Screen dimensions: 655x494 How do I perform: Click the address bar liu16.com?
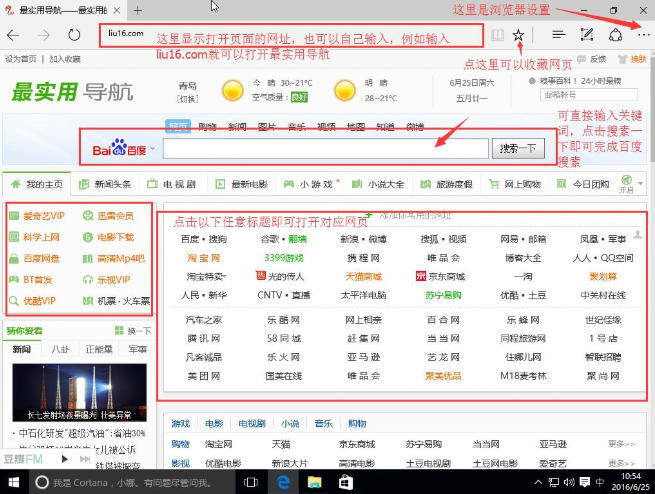(x=291, y=35)
